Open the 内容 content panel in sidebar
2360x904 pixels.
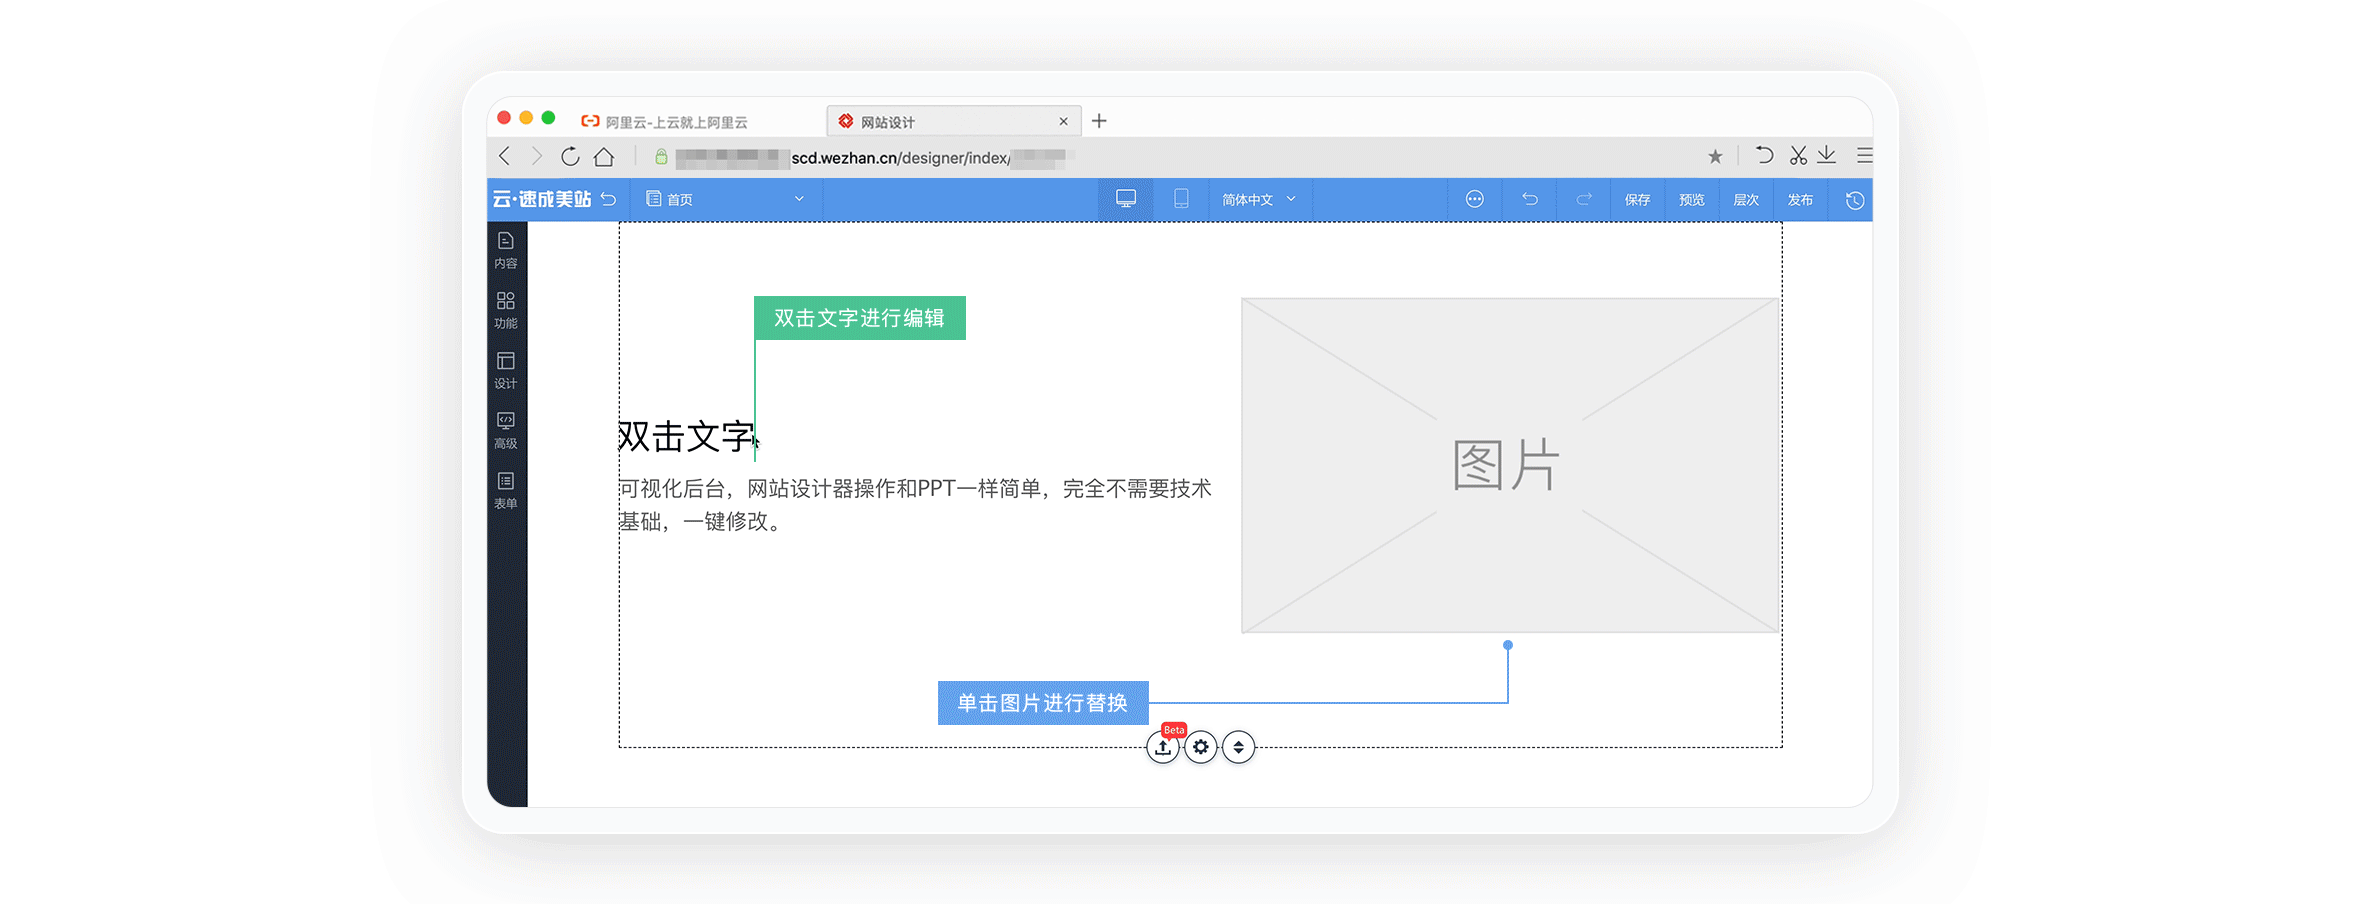[x=506, y=250]
